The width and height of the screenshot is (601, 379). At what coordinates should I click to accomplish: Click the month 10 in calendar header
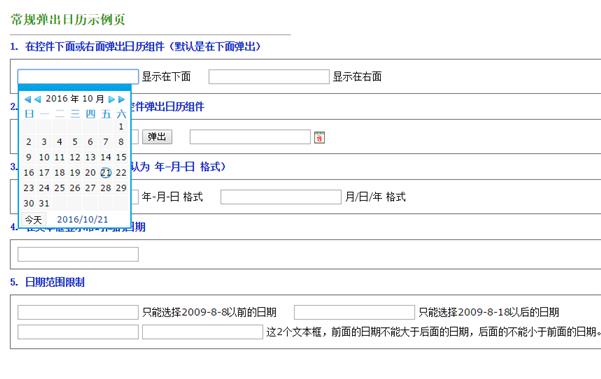coord(88,99)
